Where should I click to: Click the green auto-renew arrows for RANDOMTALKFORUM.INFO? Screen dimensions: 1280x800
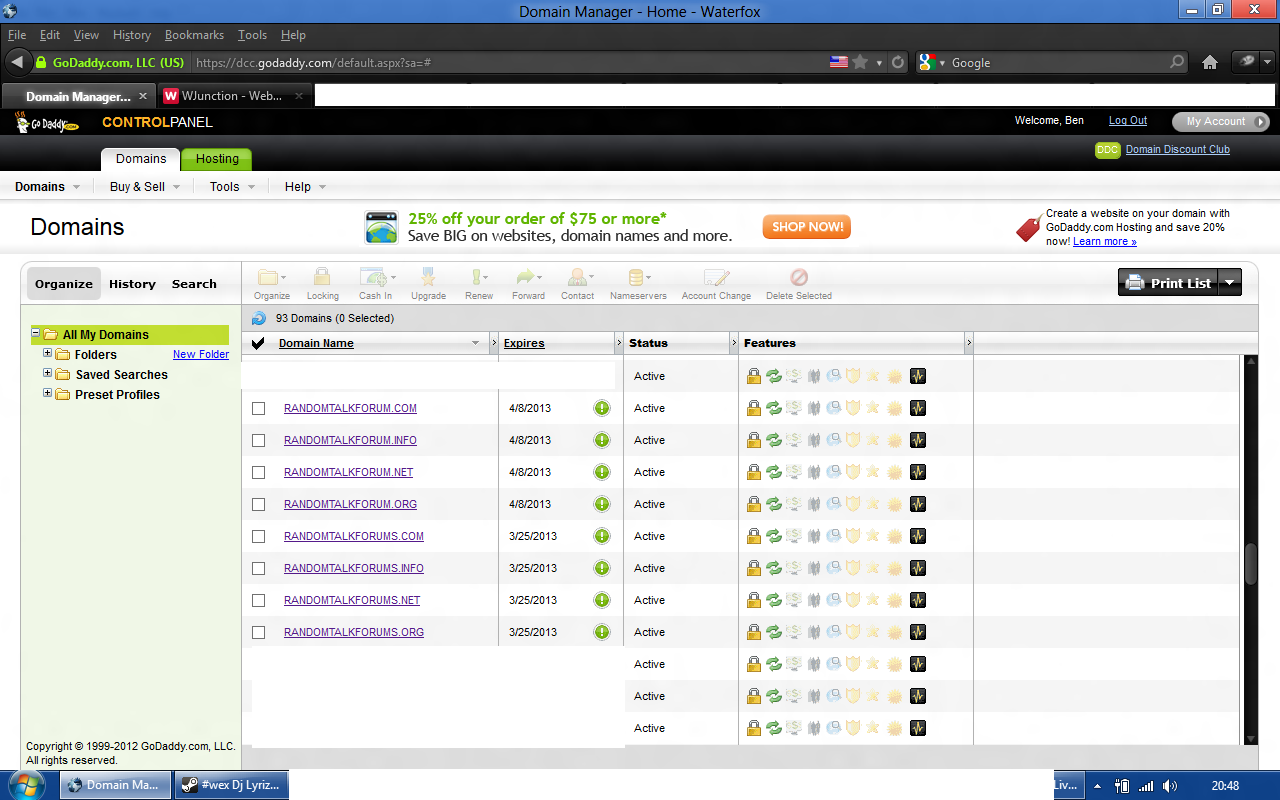[774, 440]
